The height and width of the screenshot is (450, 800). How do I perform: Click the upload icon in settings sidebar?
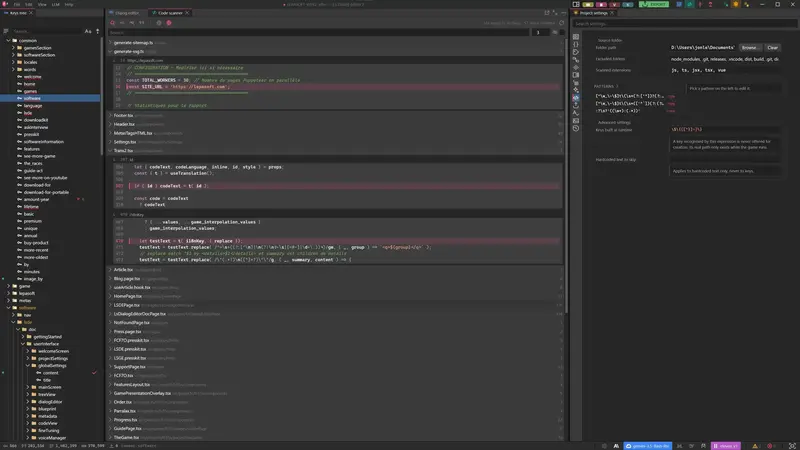pyautogui.click(x=576, y=105)
